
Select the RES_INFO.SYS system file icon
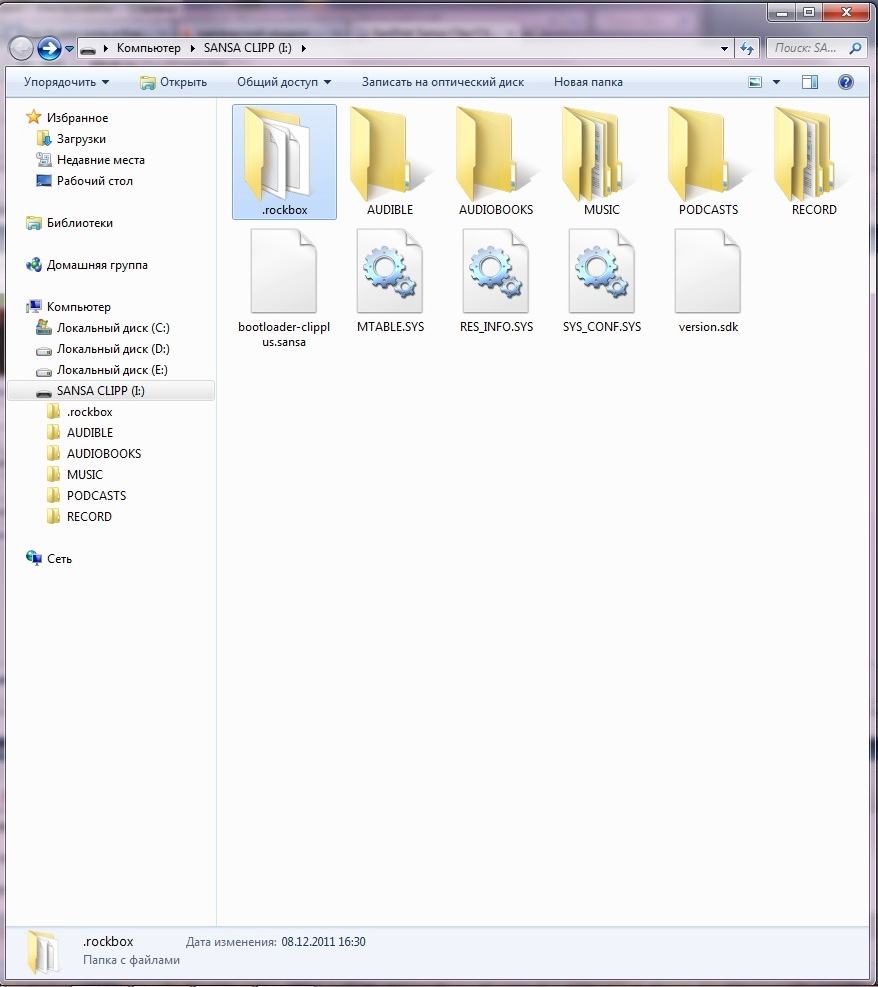click(495, 271)
